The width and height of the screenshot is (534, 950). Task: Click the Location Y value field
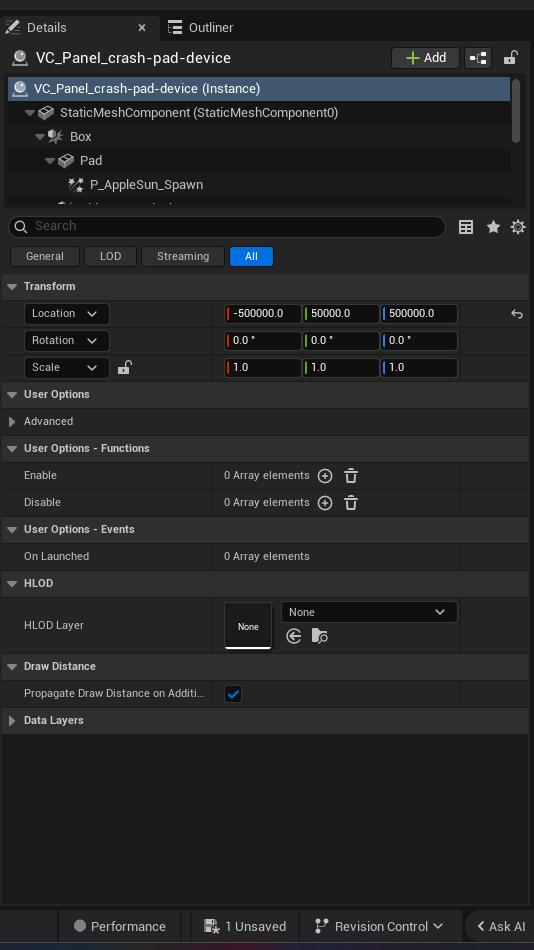341,314
